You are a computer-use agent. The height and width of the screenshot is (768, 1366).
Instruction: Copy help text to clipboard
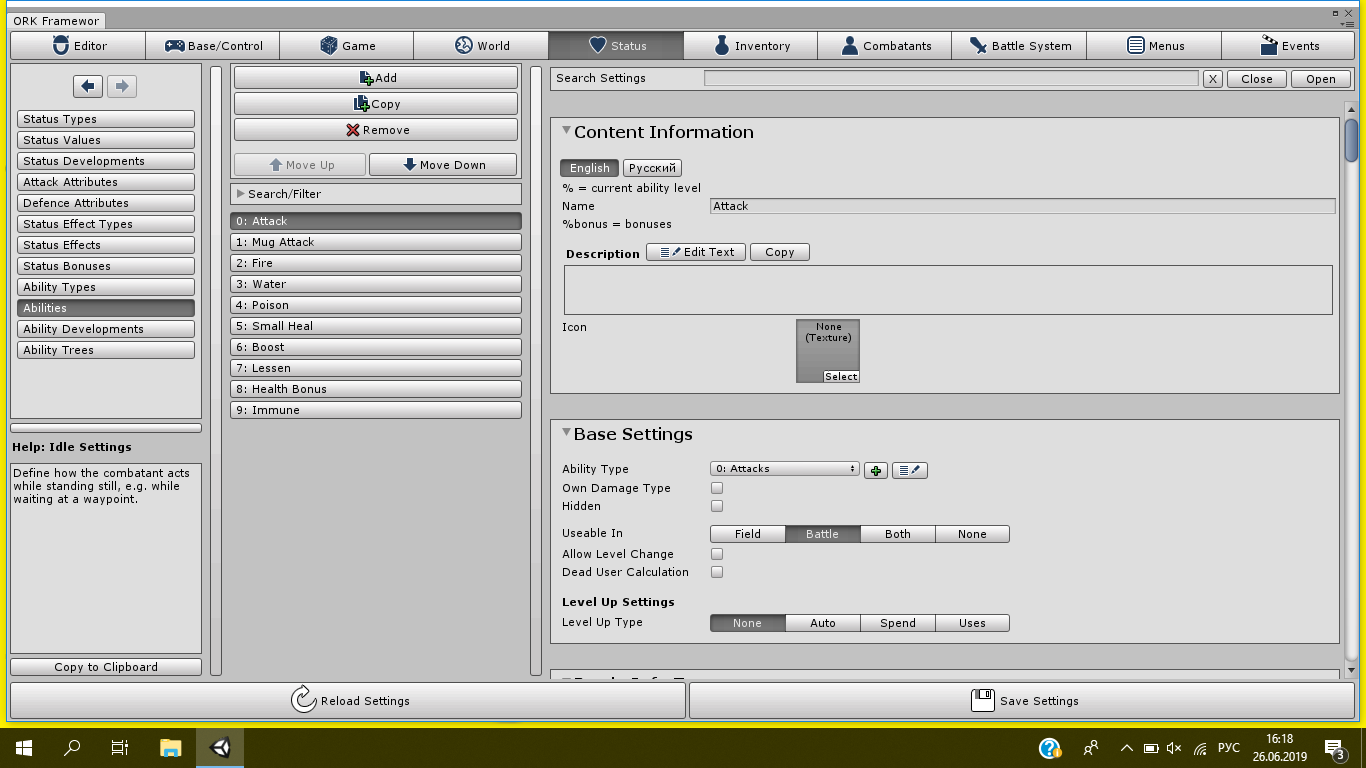click(106, 667)
